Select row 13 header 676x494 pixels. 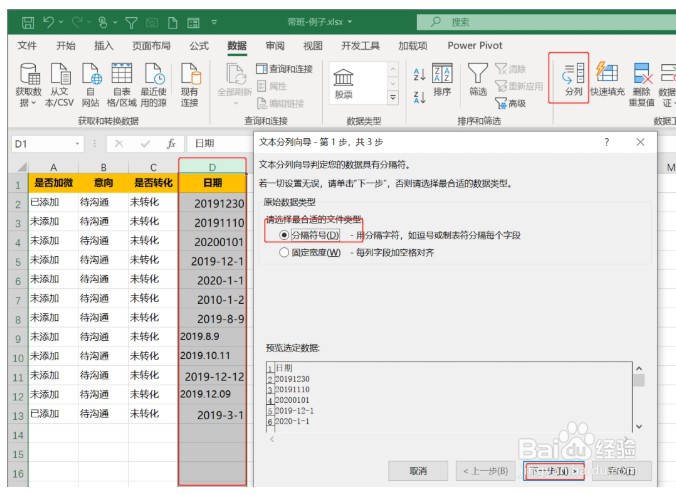(x=18, y=416)
